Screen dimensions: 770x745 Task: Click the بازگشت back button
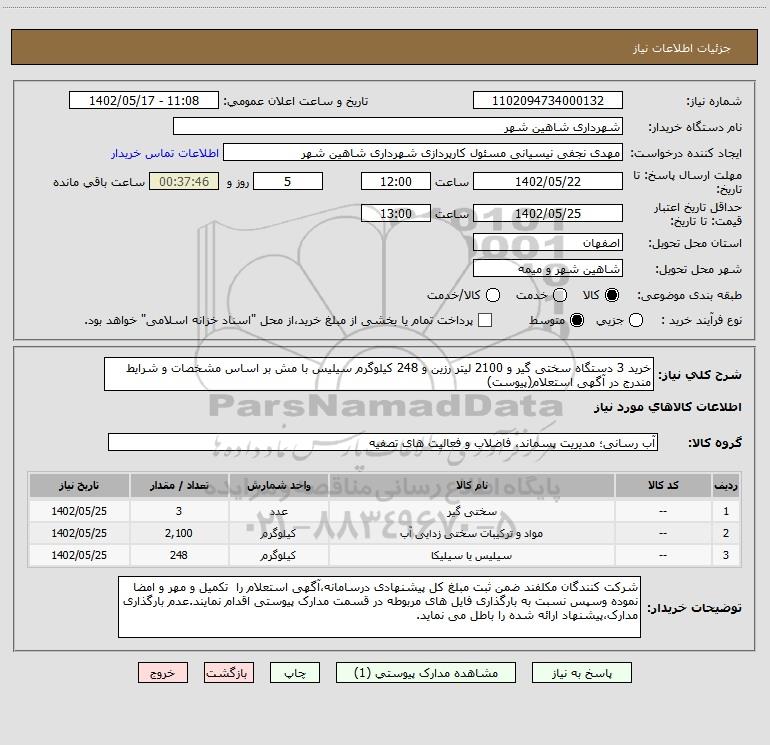[x=229, y=673]
